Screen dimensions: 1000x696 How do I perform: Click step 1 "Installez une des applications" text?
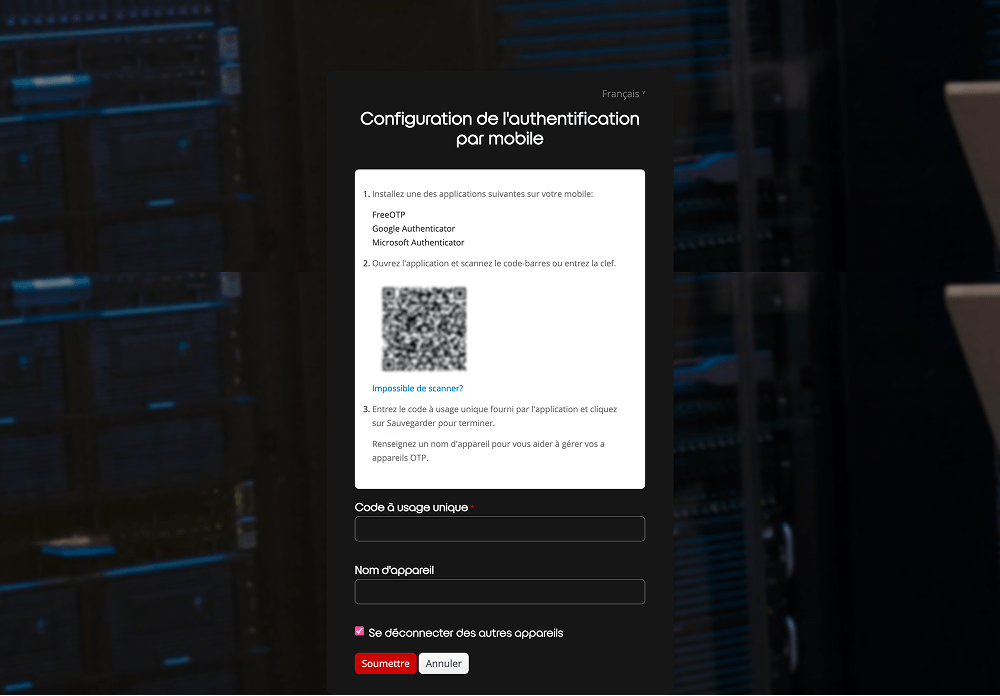(482, 194)
